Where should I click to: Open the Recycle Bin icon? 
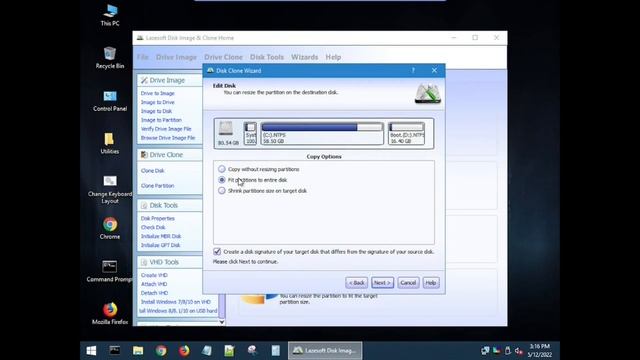(x=110, y=58)
